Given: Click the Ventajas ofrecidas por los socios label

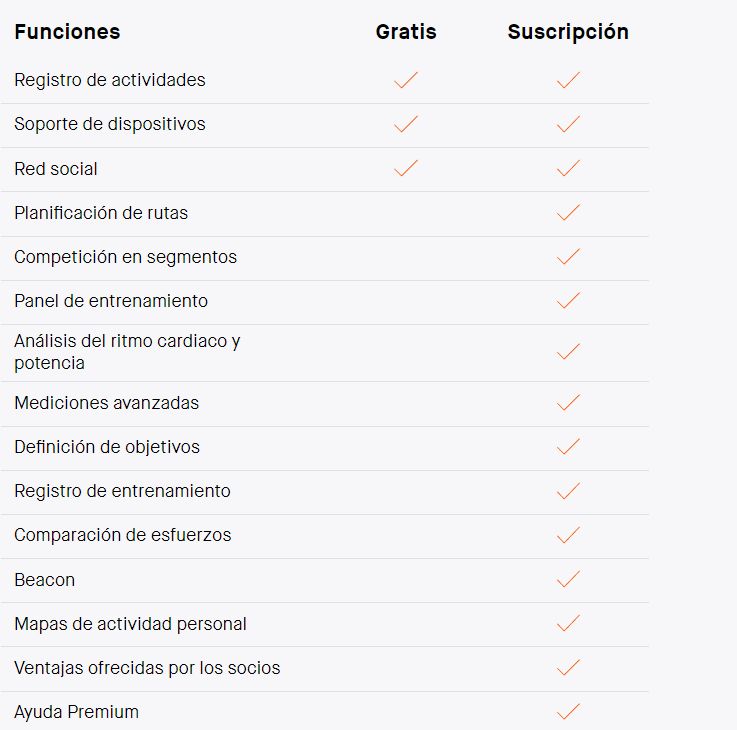Looking at the screenshot, I should [x=147, y=668].
